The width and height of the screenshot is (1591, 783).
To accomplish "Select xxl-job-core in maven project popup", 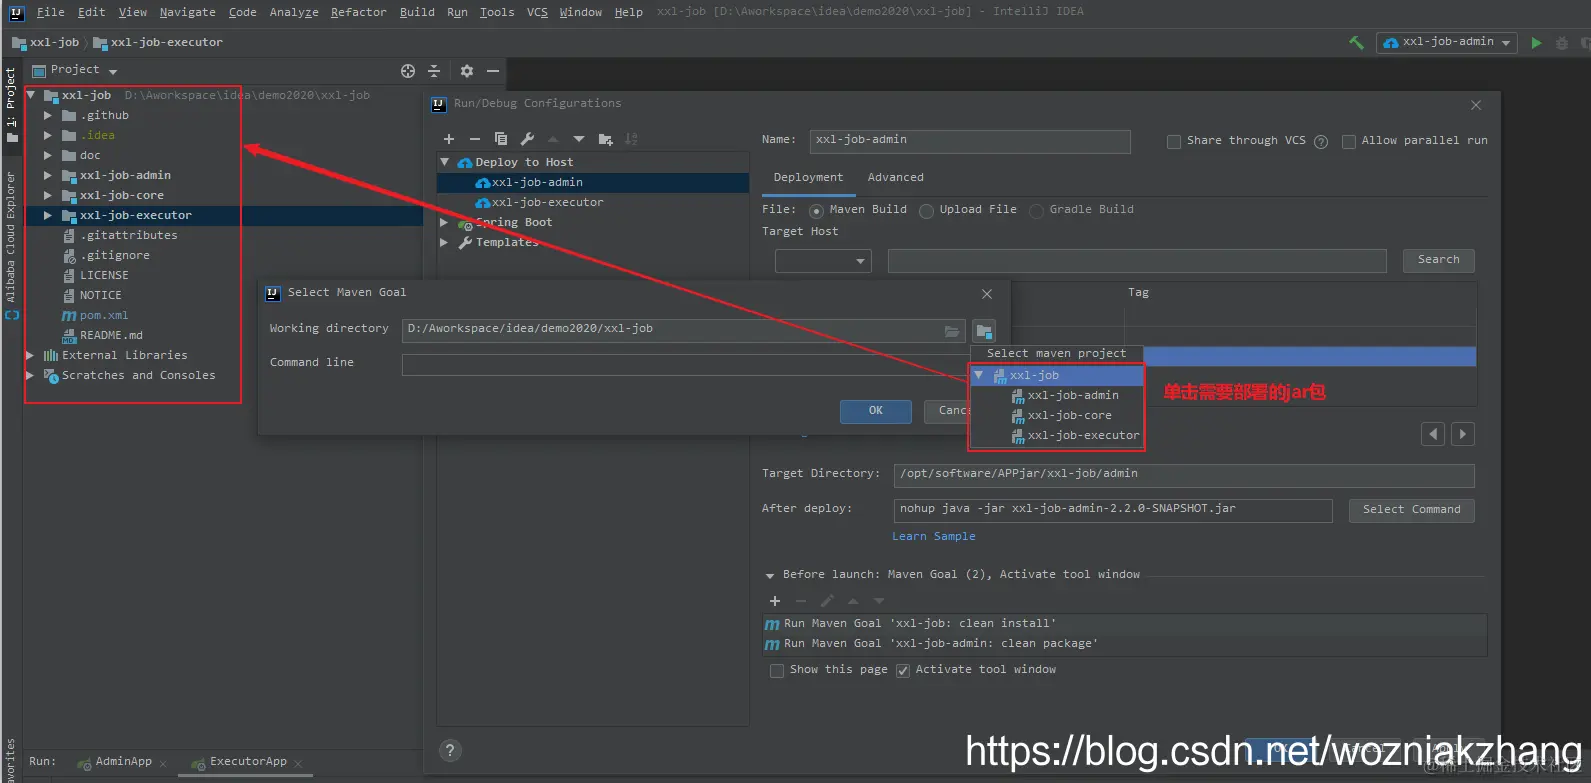I will pos(1069,415).
